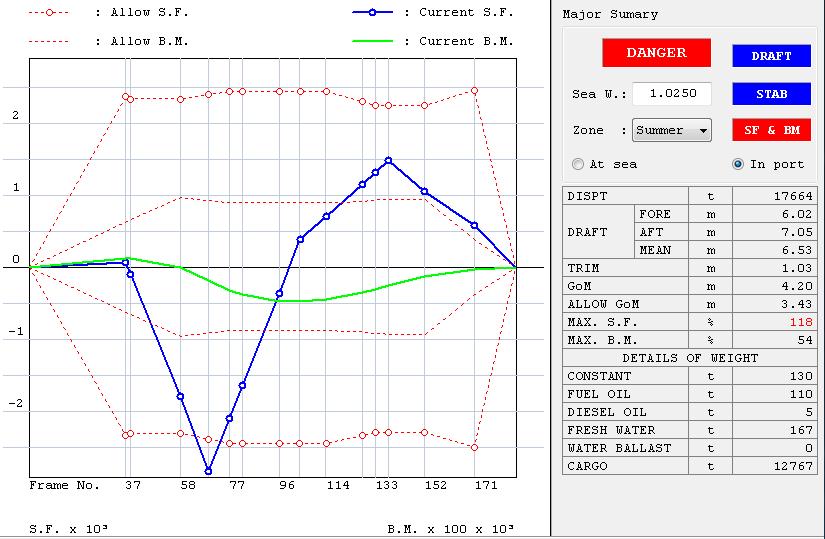Choose the In port radio option

(738, 164)
